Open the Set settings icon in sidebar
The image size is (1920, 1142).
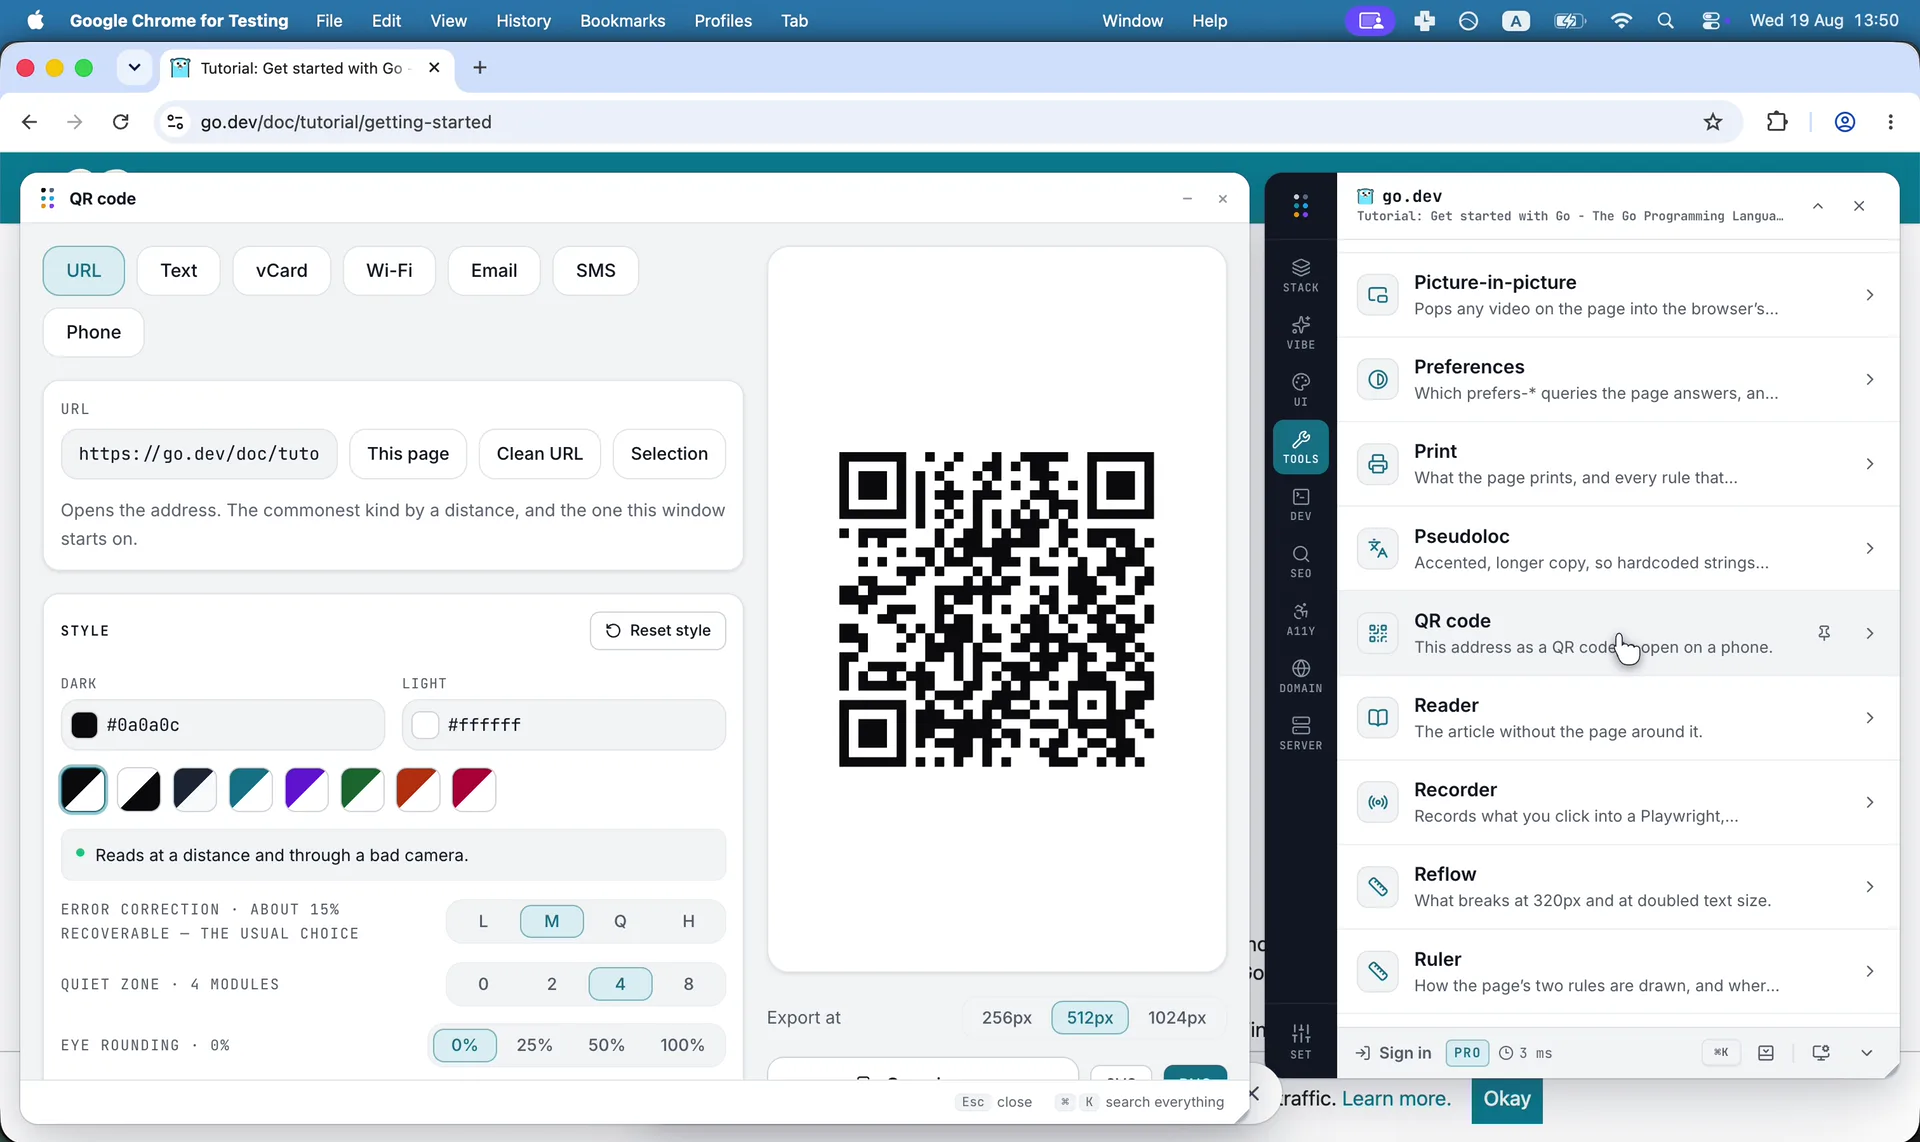pyautogui.click(x=1300, y=1041)
